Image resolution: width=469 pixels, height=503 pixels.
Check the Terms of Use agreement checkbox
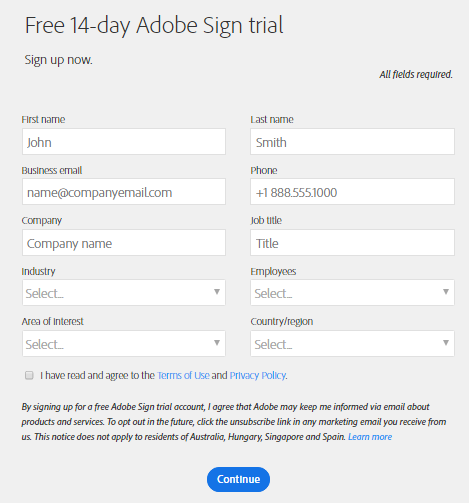coord(29,375)
